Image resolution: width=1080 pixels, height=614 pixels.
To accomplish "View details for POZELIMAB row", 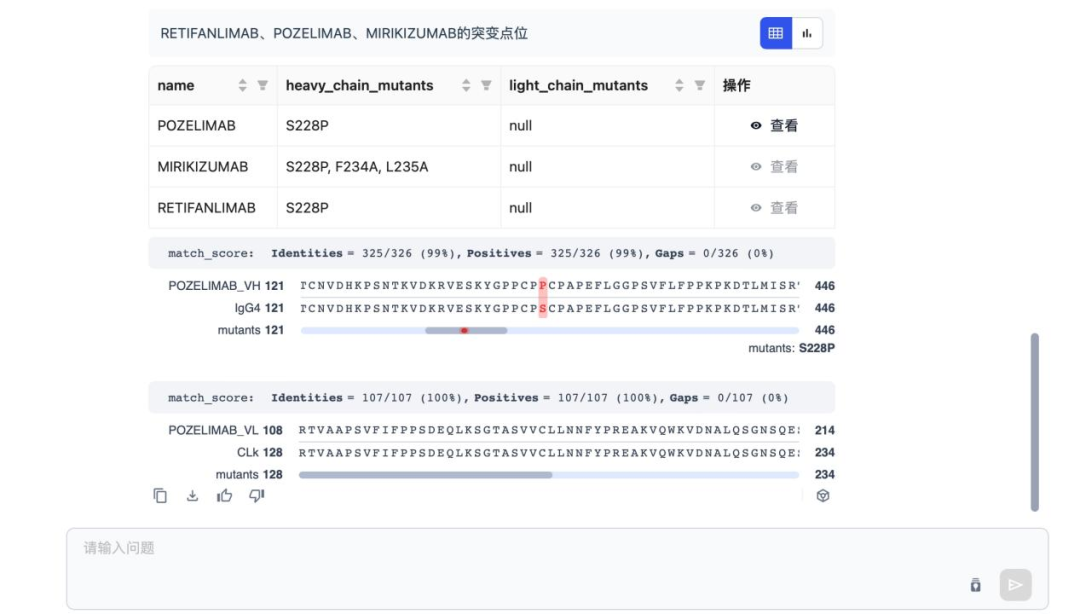I will [774, 125].
